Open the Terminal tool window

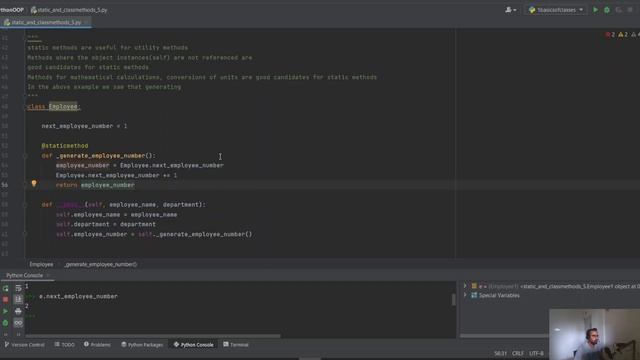coord(236,345)
